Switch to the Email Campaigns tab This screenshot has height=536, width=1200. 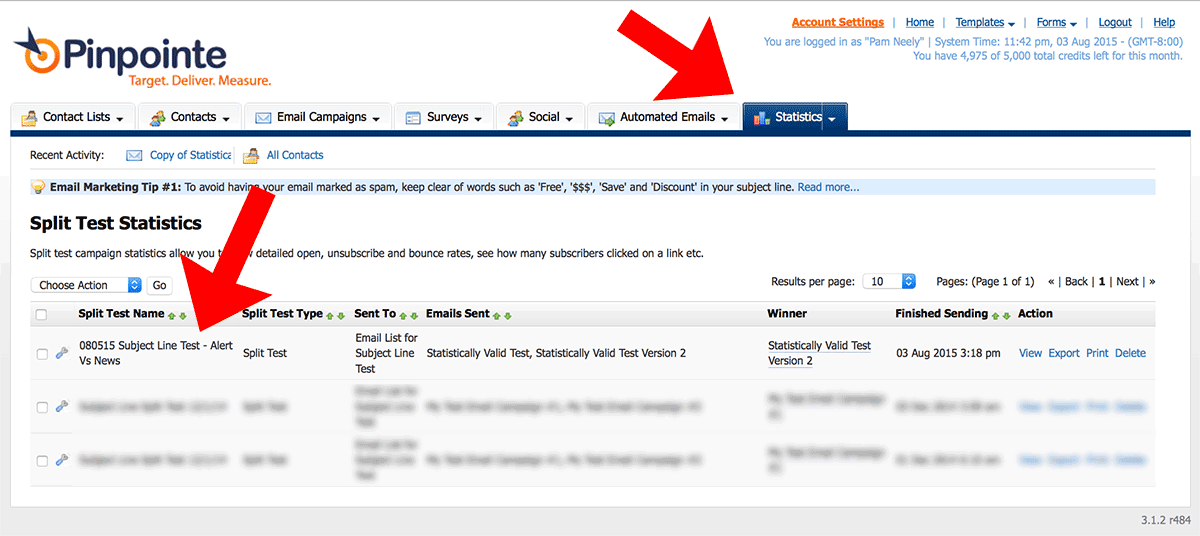point(318,117)
